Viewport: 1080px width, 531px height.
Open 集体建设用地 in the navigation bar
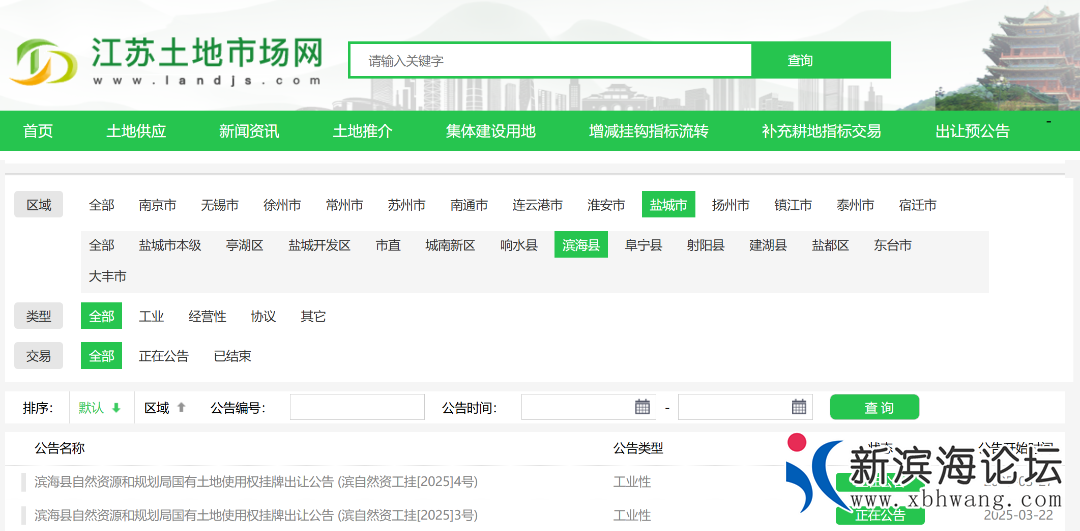[x=491, y=131]
